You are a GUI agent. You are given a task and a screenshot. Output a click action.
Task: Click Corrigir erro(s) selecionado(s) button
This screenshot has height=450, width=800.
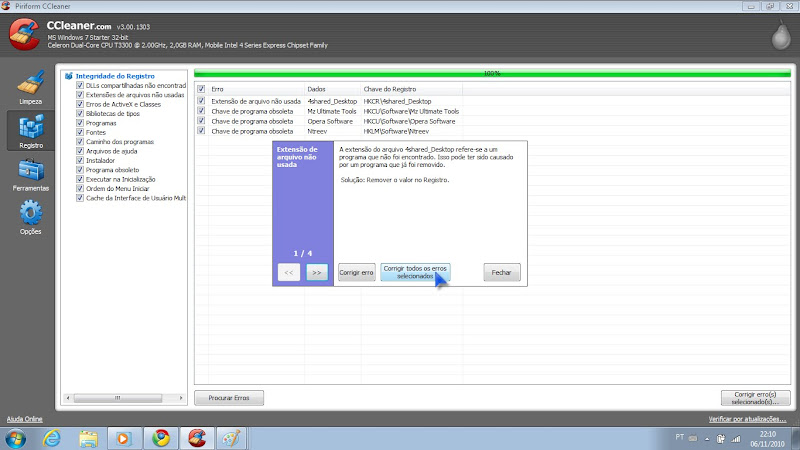tap(756, 398)
